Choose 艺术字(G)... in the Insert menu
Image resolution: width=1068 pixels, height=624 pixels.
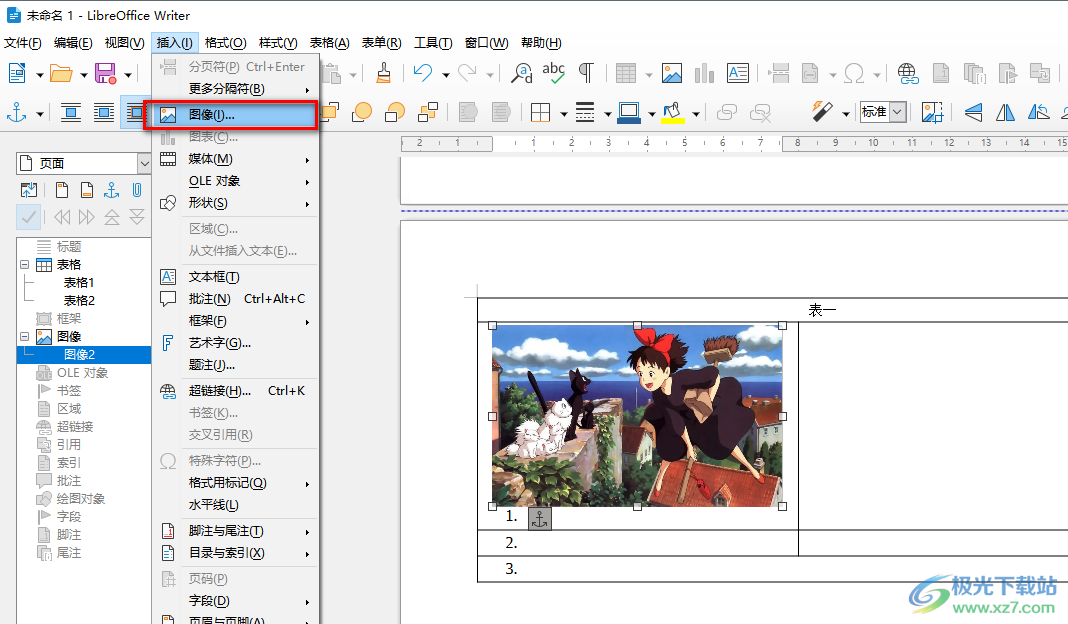point(235,343)
